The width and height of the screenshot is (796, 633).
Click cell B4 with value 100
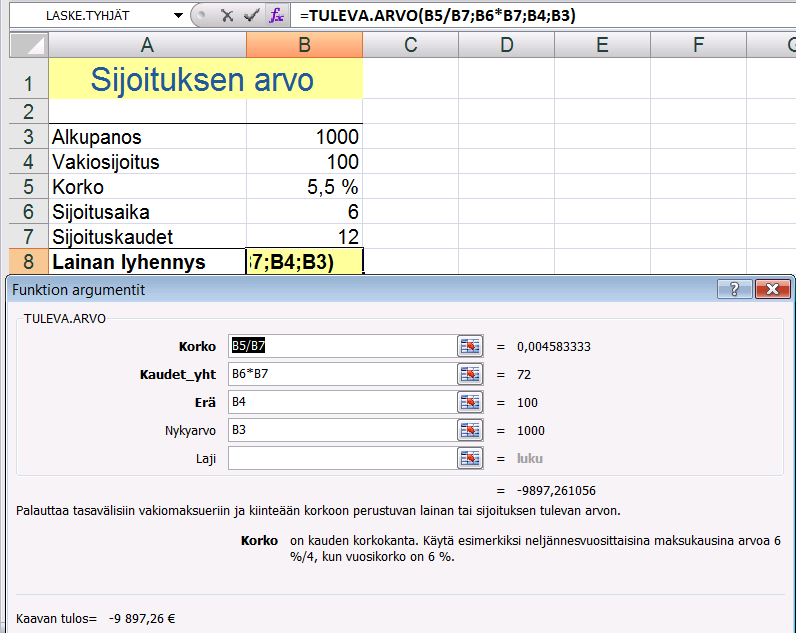[305, 161]
